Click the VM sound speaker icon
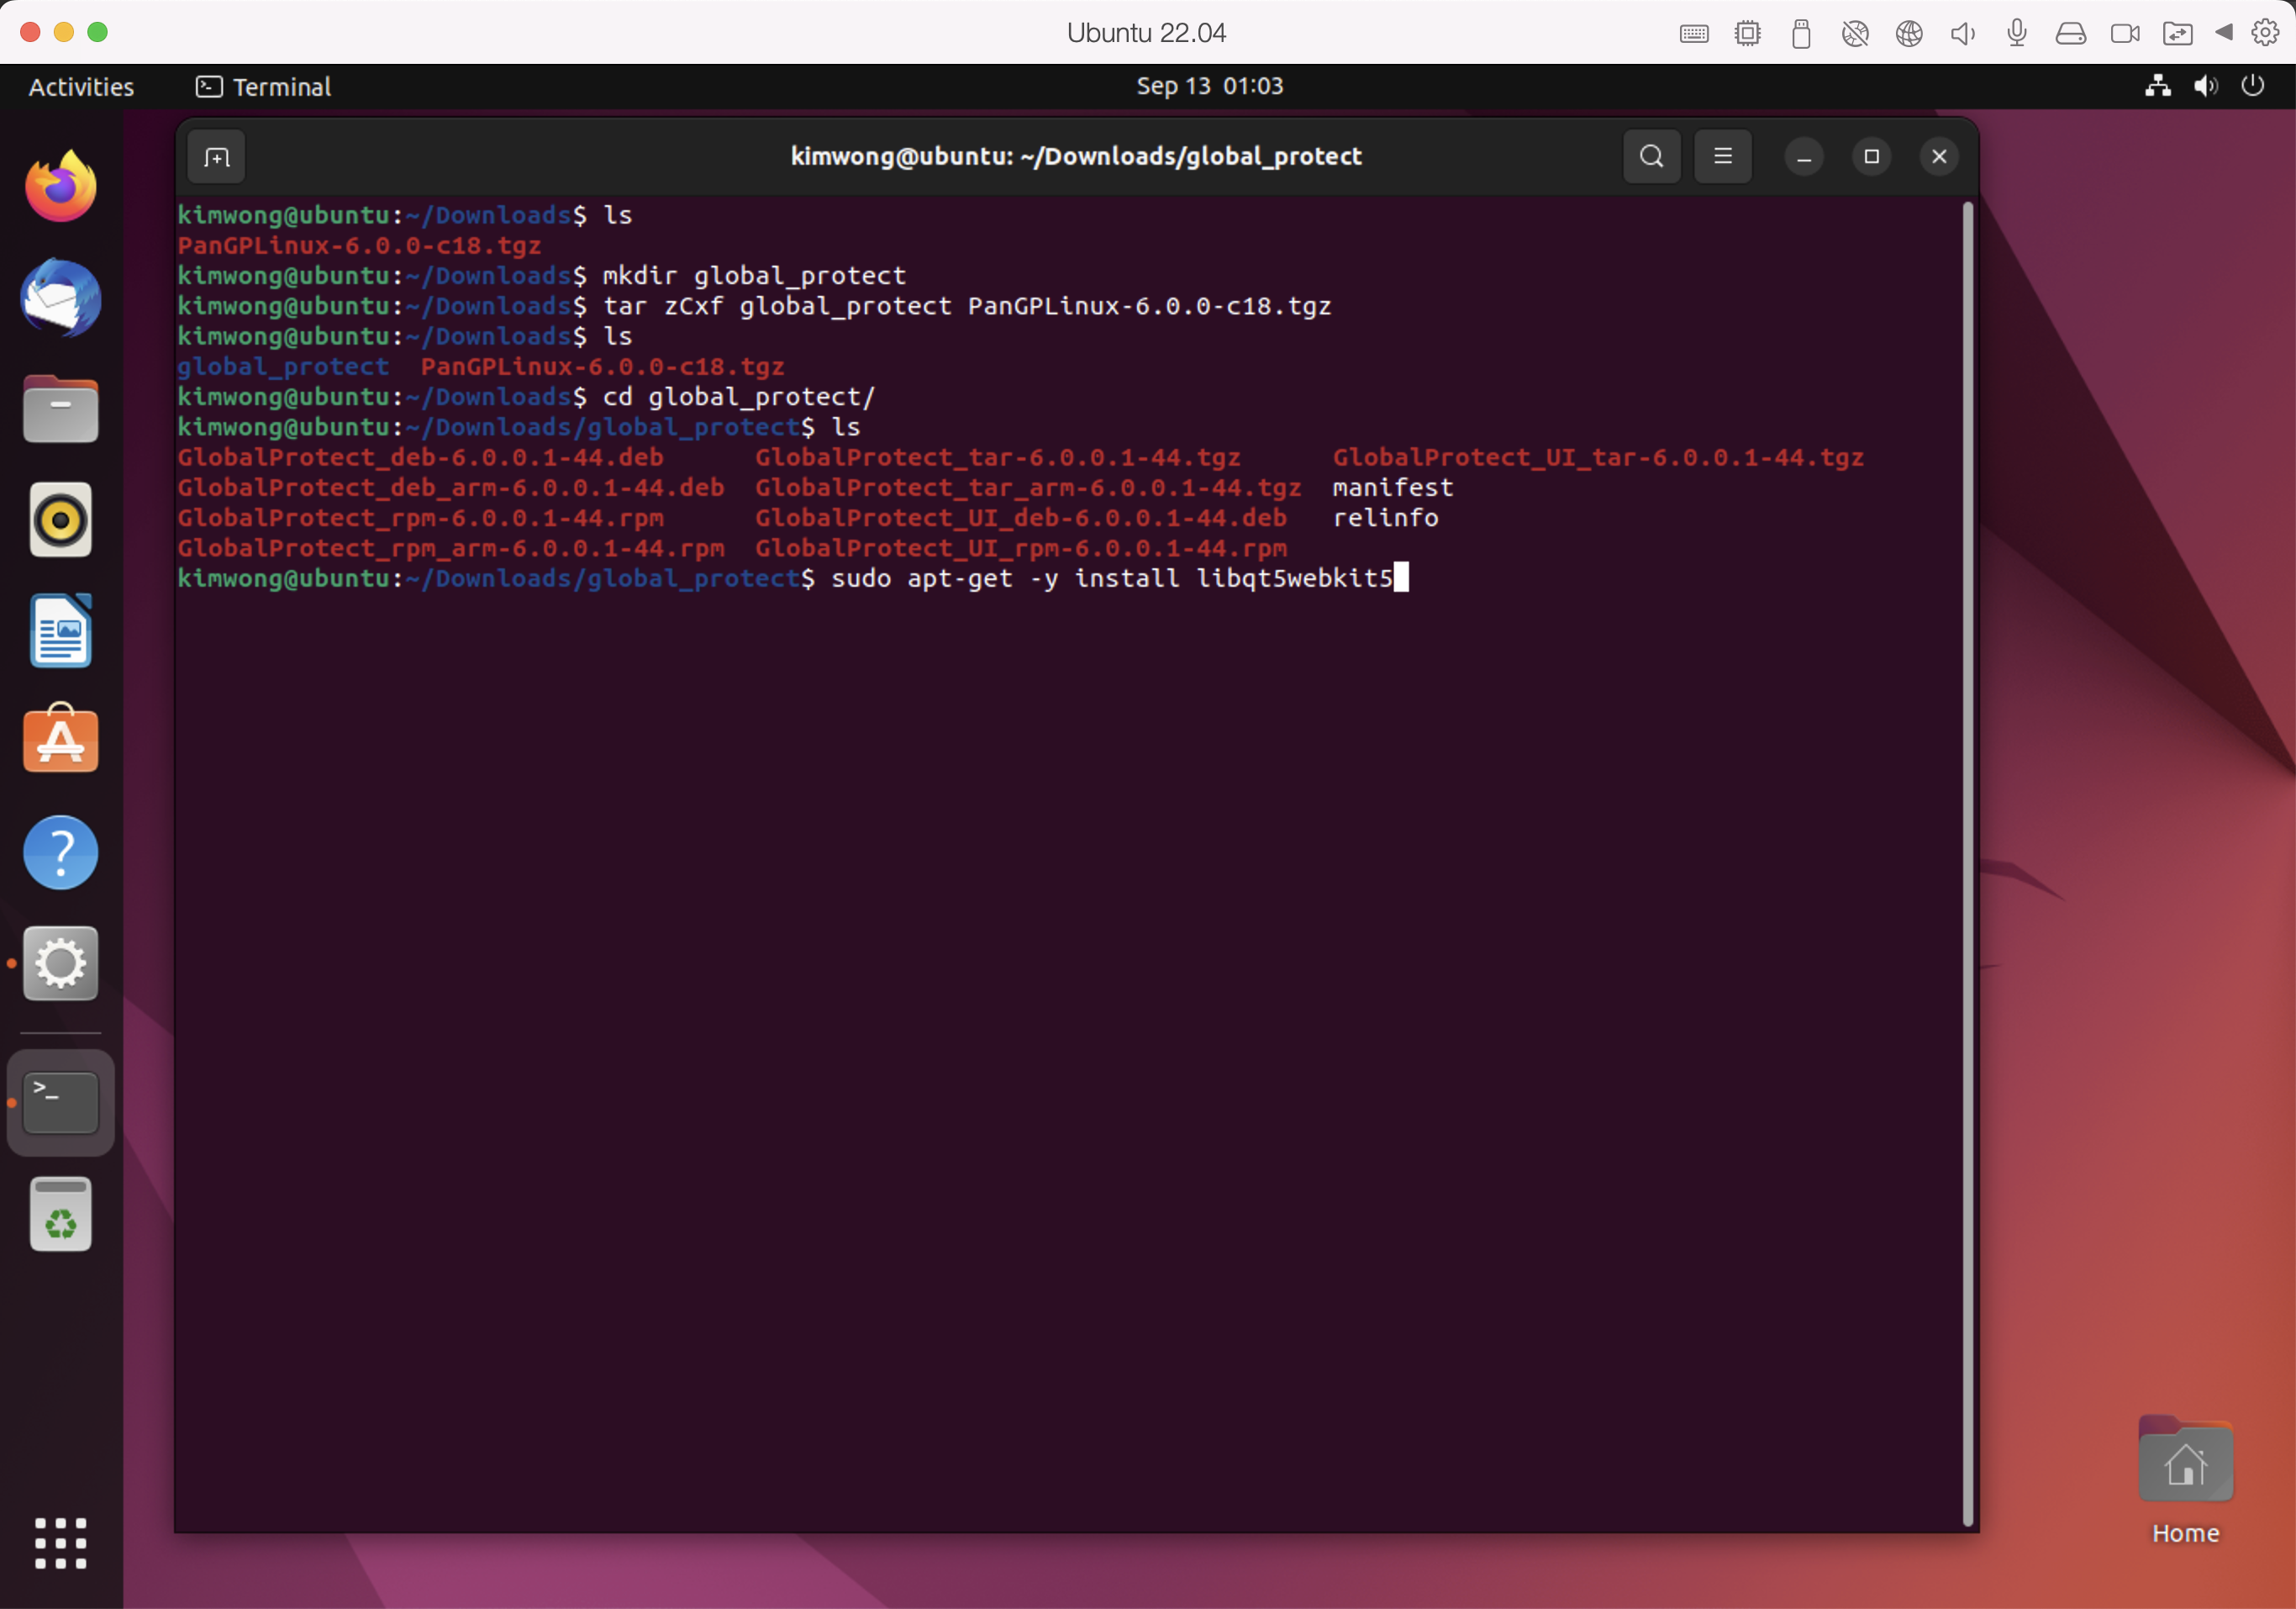 click(x=1963, y=33)
